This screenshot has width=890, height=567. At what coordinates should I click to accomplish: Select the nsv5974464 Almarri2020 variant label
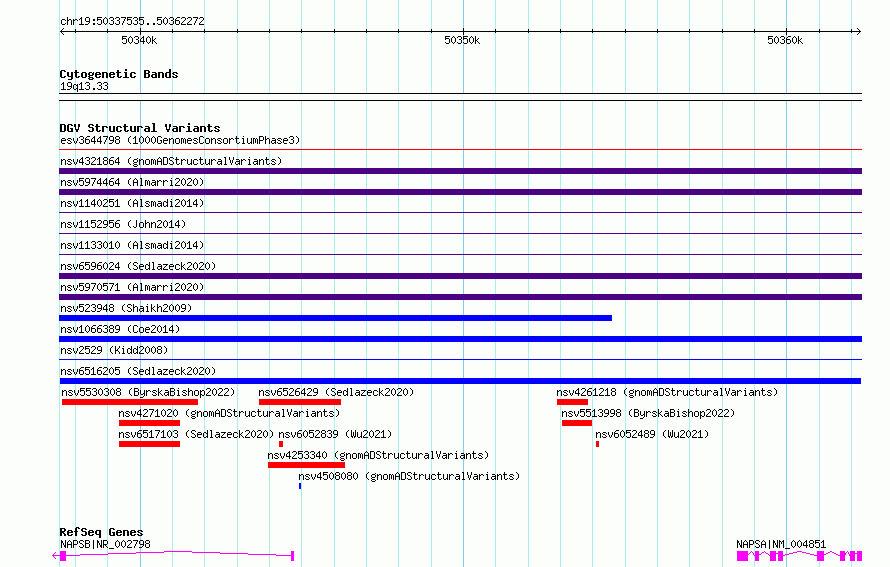coord(132,182)
